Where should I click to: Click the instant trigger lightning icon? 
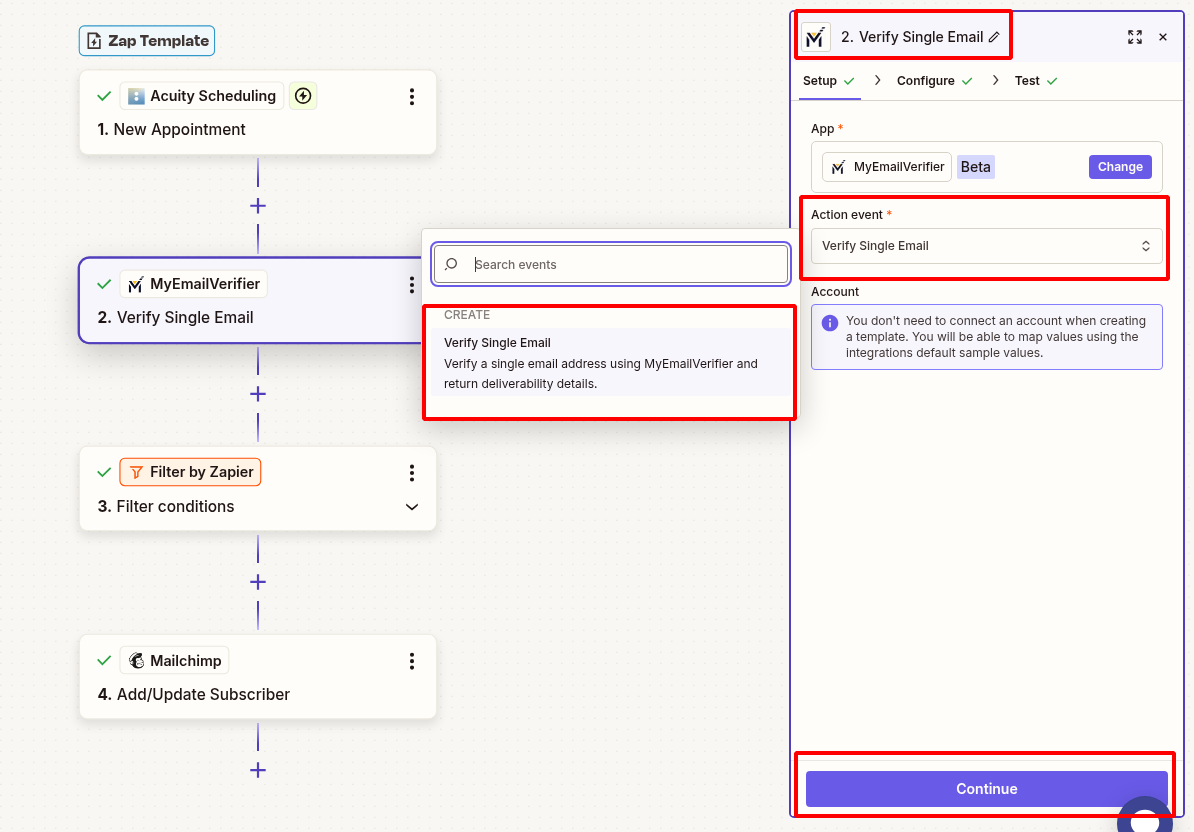pyautogui.click(x=303, y=95)
